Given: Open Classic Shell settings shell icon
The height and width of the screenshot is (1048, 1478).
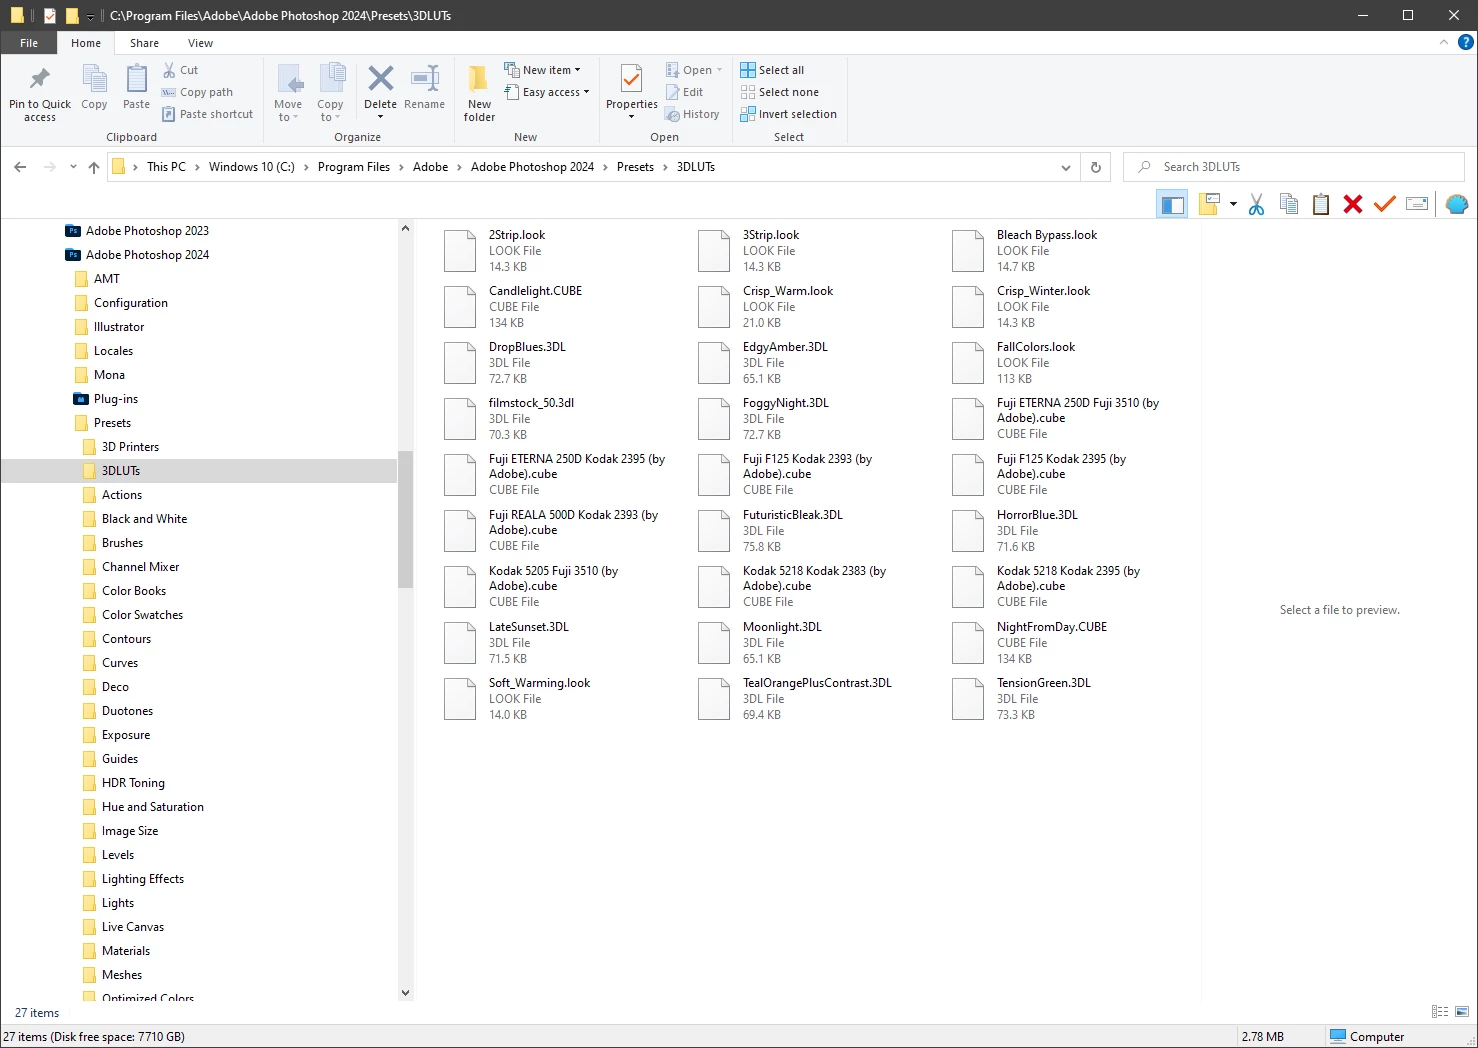Looking at the screenshot, I should click(1457, 204).
